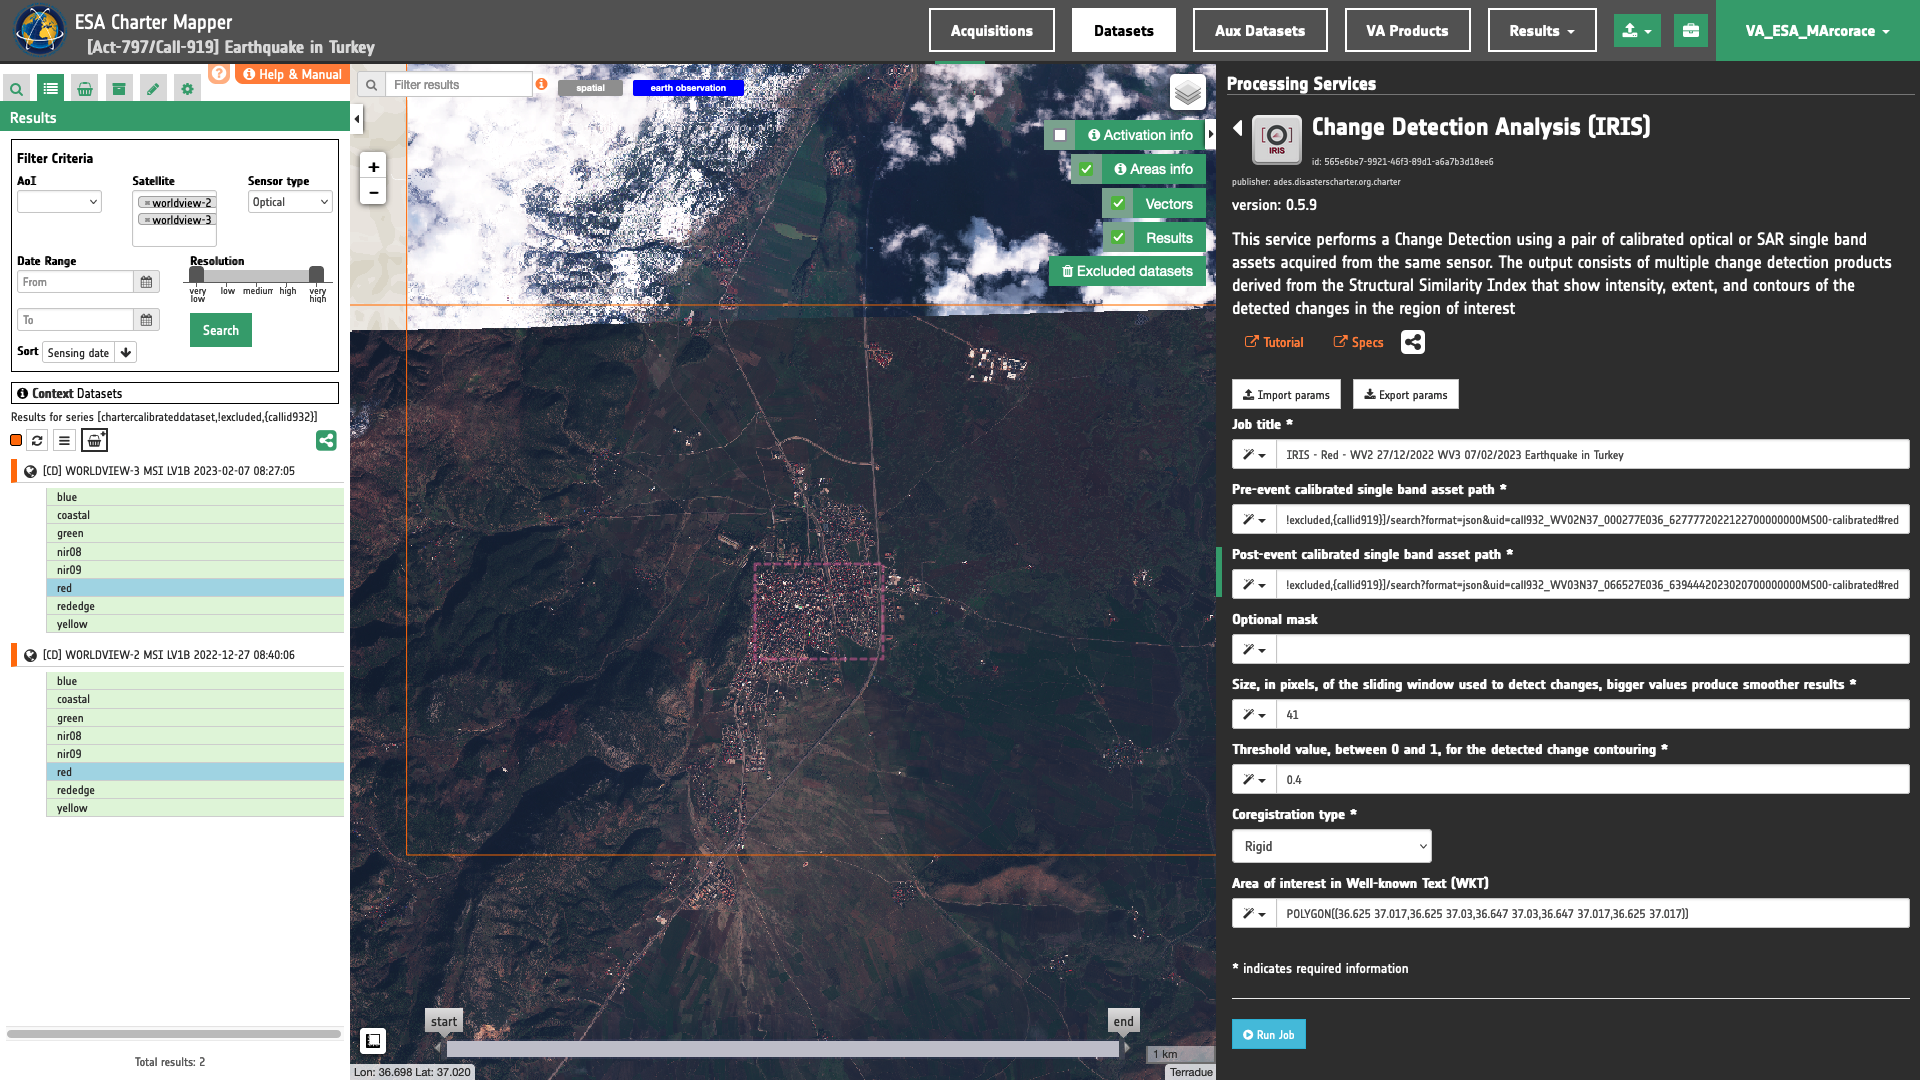This screenshot has height=1080, width=1920.
Task: Zoom in on the map
Action: (373, 167)
